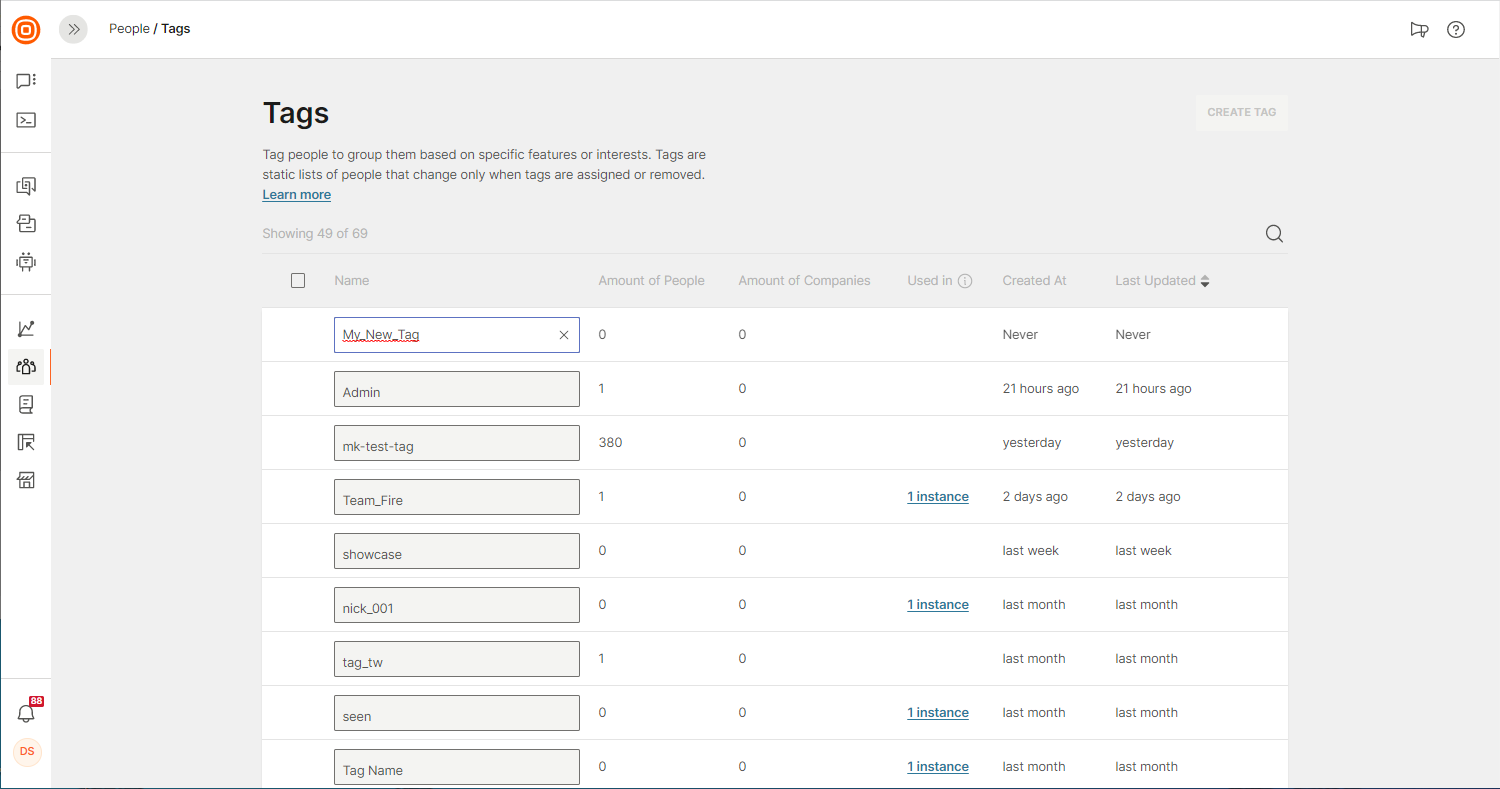The height and width of the screenshot is (789, 1500).
Task: Open Team_Fire 1 instance link
Action: tap(938, 497)
